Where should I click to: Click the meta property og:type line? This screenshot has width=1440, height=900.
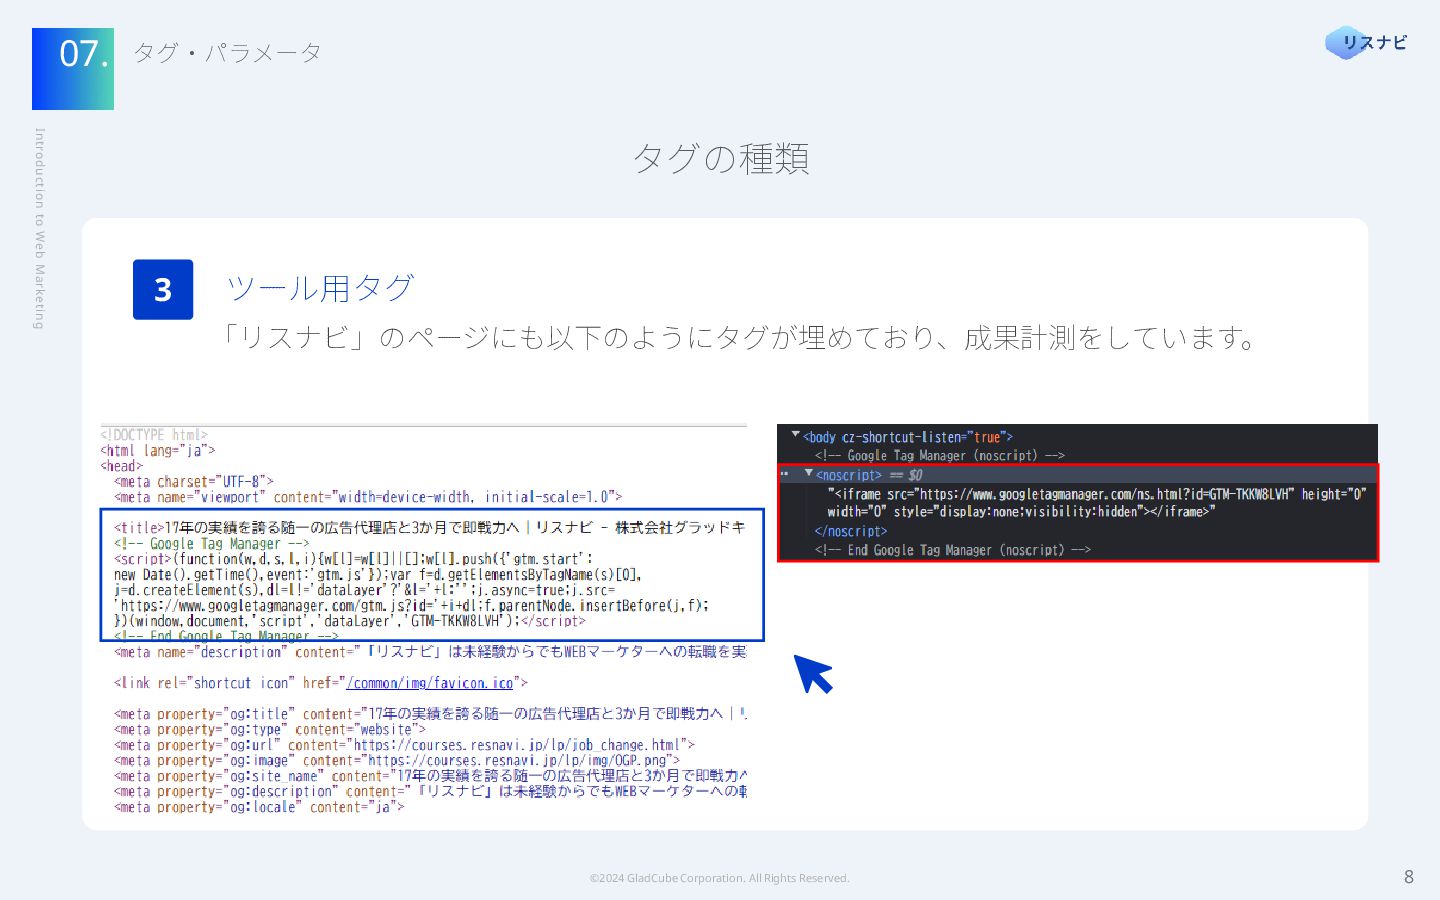point(270,729)
